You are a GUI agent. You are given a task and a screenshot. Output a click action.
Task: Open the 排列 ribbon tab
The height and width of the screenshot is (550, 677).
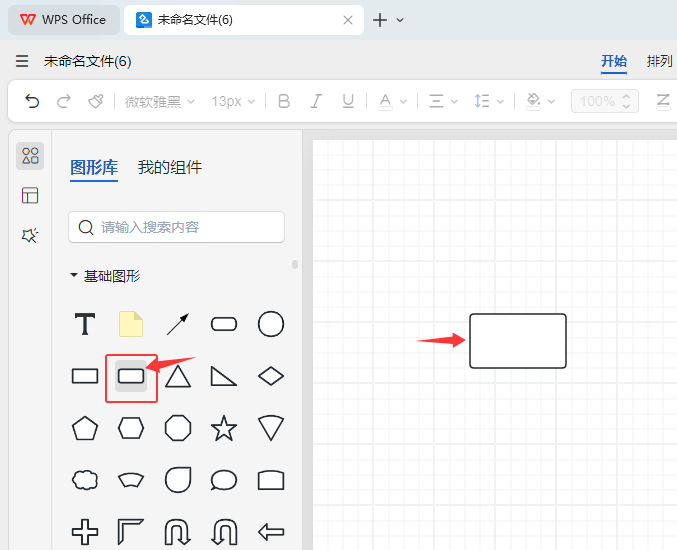pos(660,61)
